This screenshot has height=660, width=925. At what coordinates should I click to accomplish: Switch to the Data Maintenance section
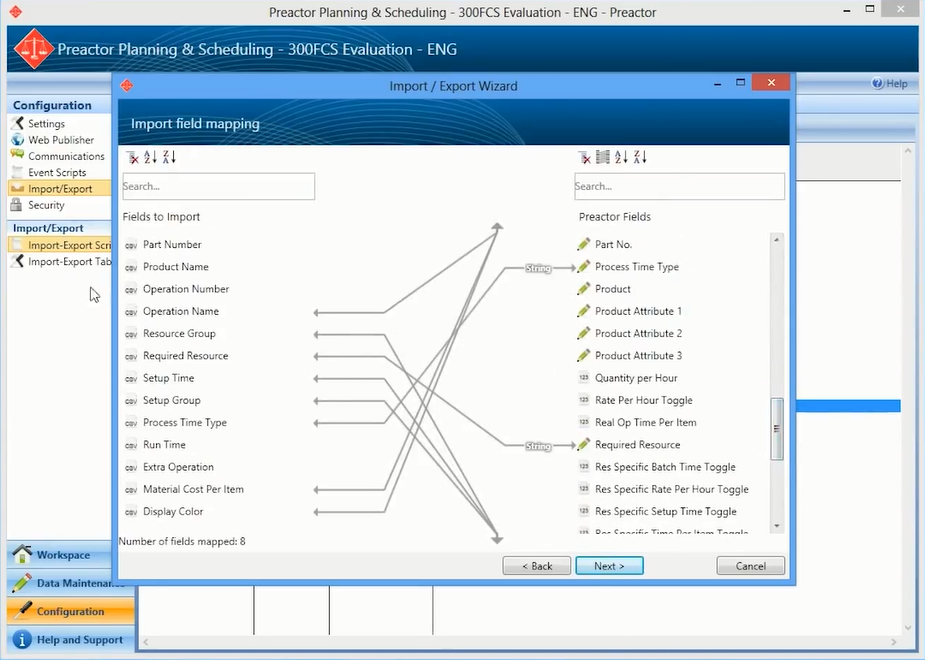(71, 583)
